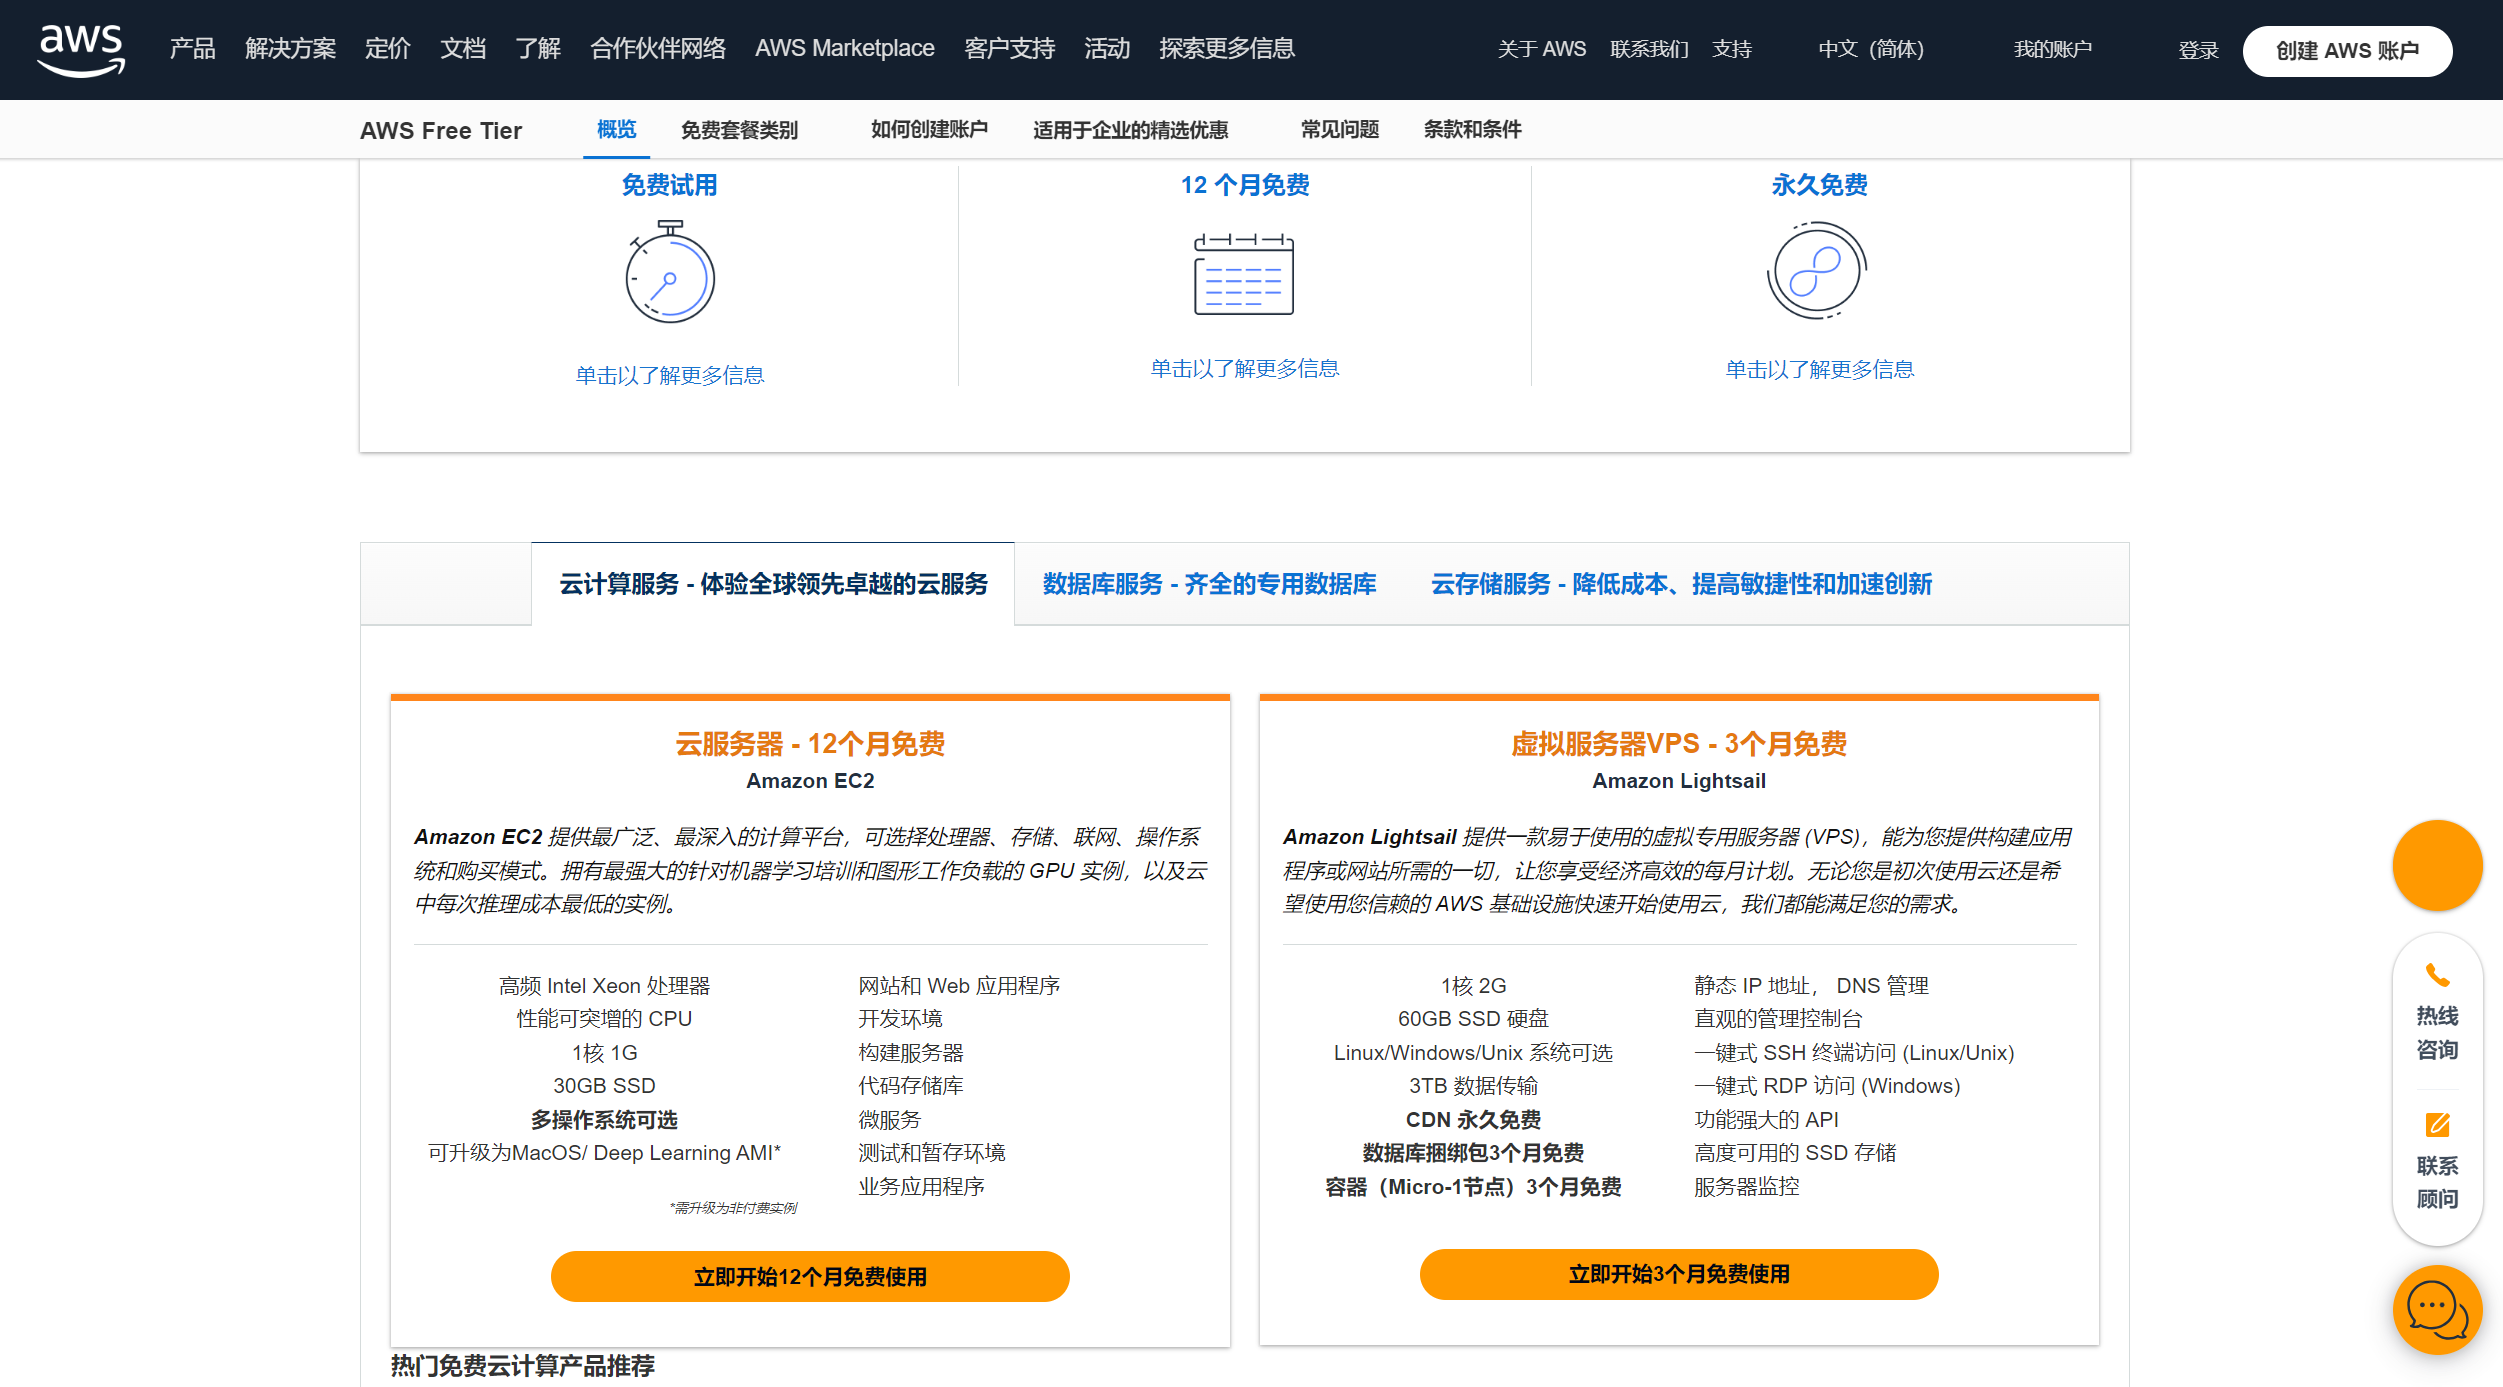This screenshot has width=2503, height=1387.
Task: Click the 容器（Micro-1节点）3个月免费 text
Action: tap(1473, 1187)
